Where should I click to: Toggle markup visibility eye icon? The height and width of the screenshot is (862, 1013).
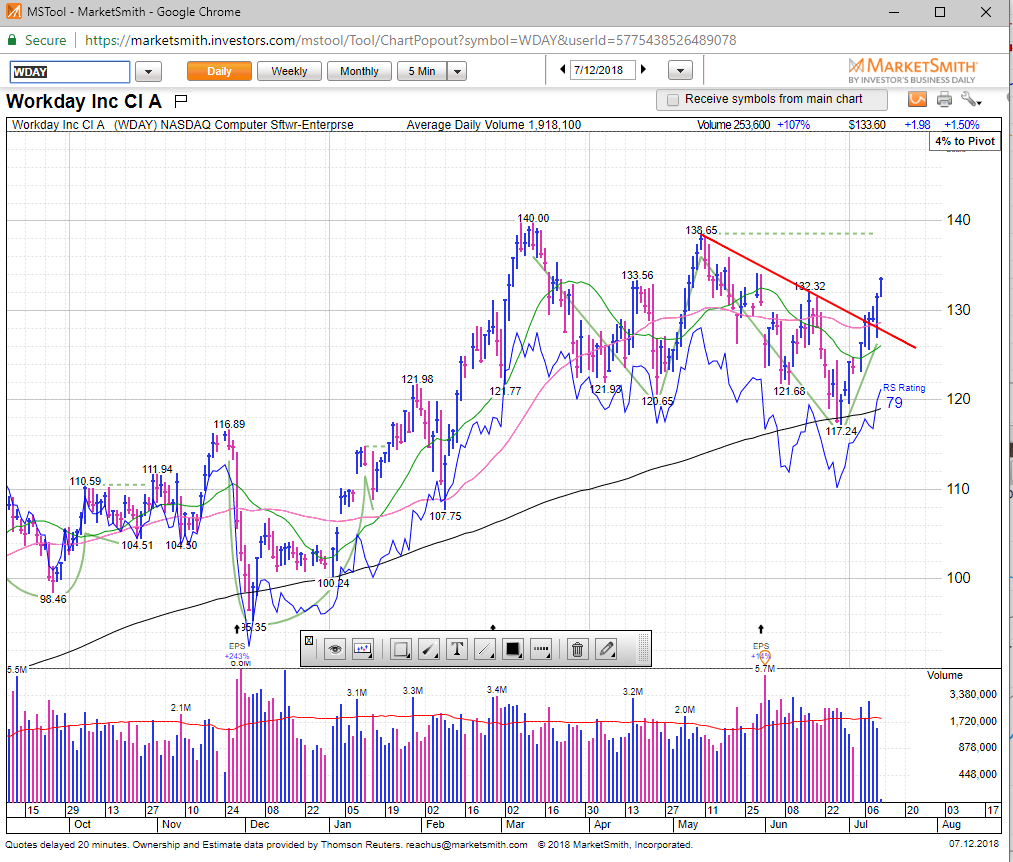point(335,649)
